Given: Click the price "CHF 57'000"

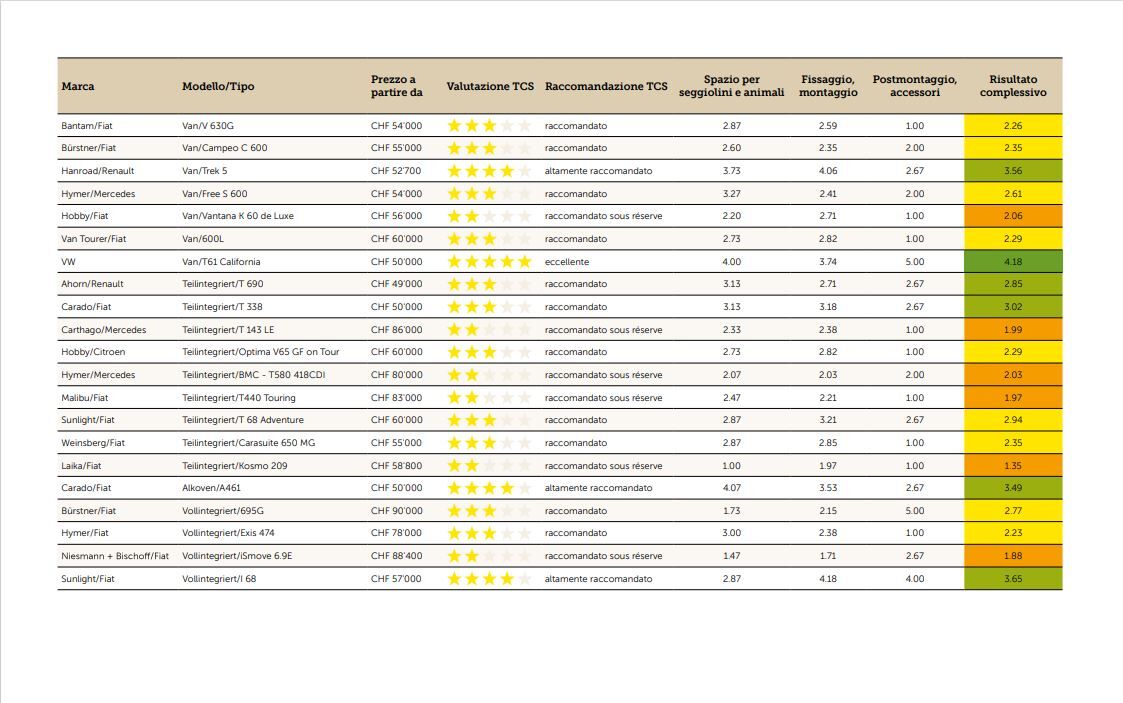Looking at the screenshot, I should [396, 579].
